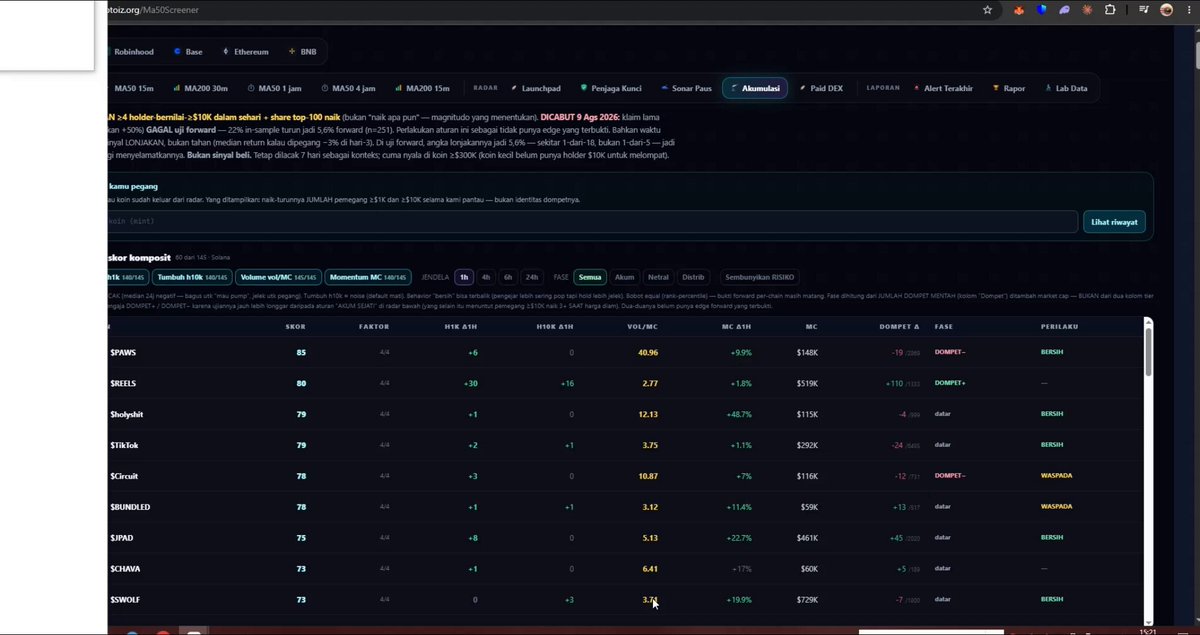Image resolution: width=1200 pixels, height=635 pixels.
Task: Select the 24h window option
Action: [x=532, y=277]
